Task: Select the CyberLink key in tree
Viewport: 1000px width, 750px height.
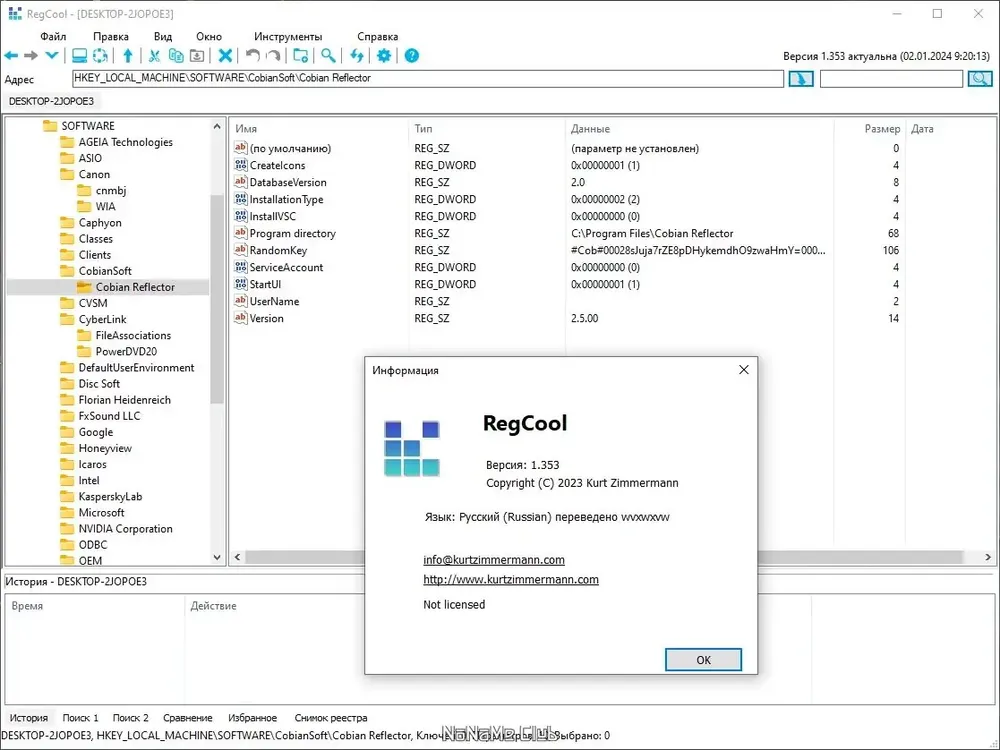Action: pos(102,320)
